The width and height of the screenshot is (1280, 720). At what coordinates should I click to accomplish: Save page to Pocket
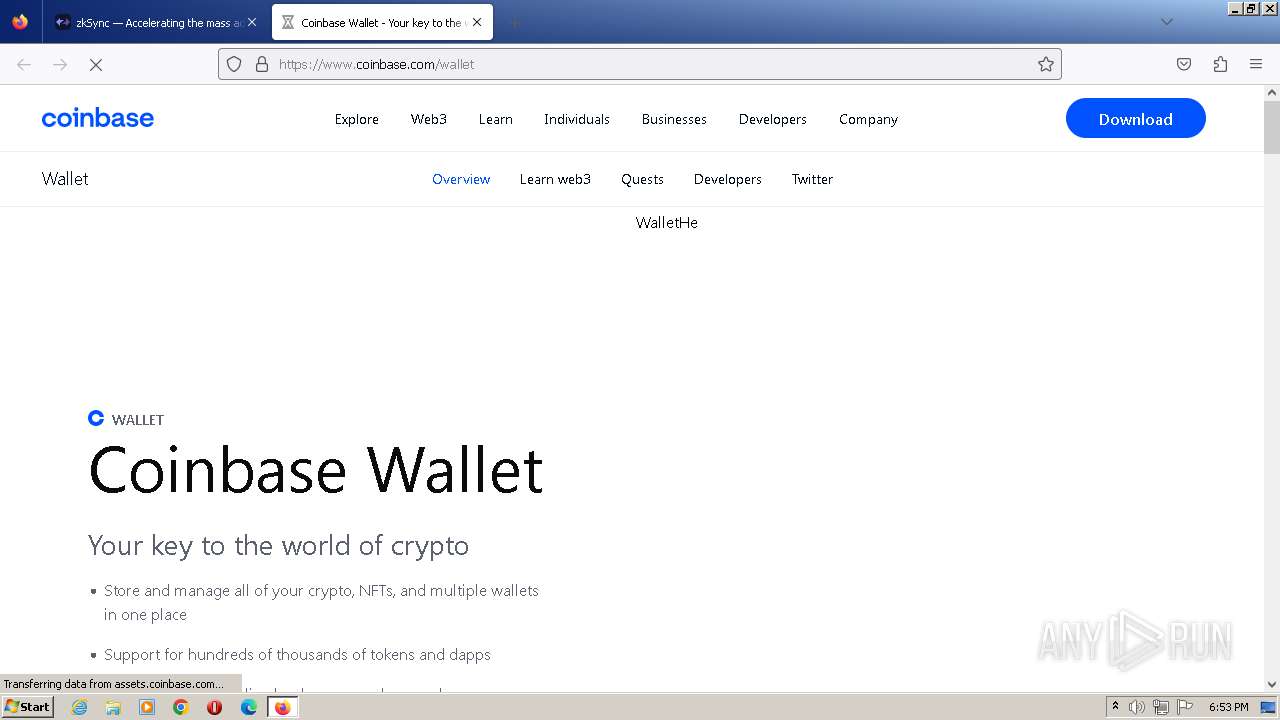[x=1184, y=64]
